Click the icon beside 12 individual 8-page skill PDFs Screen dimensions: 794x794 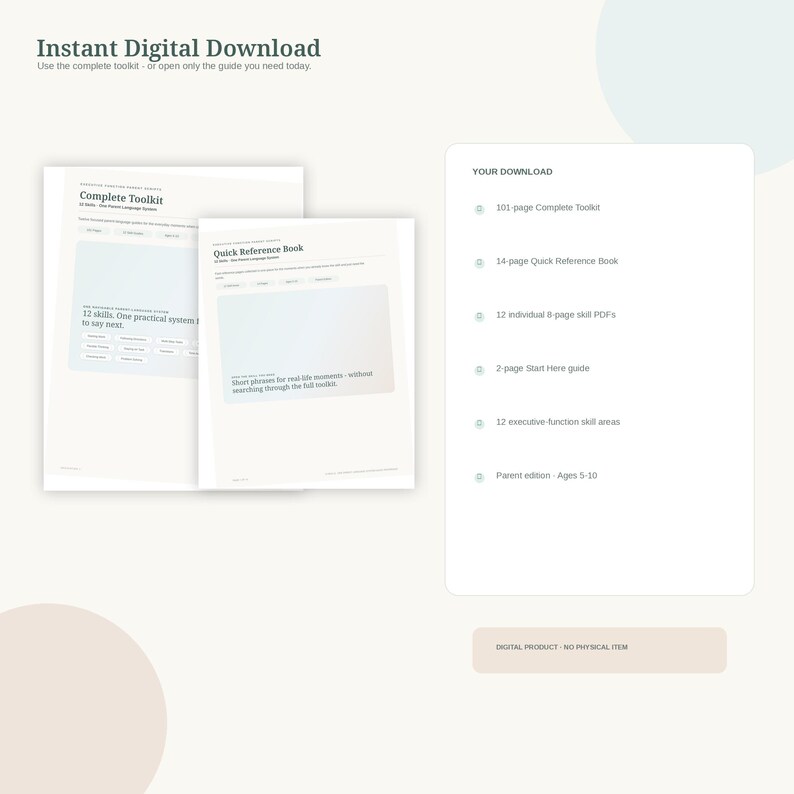coord(479,316)
